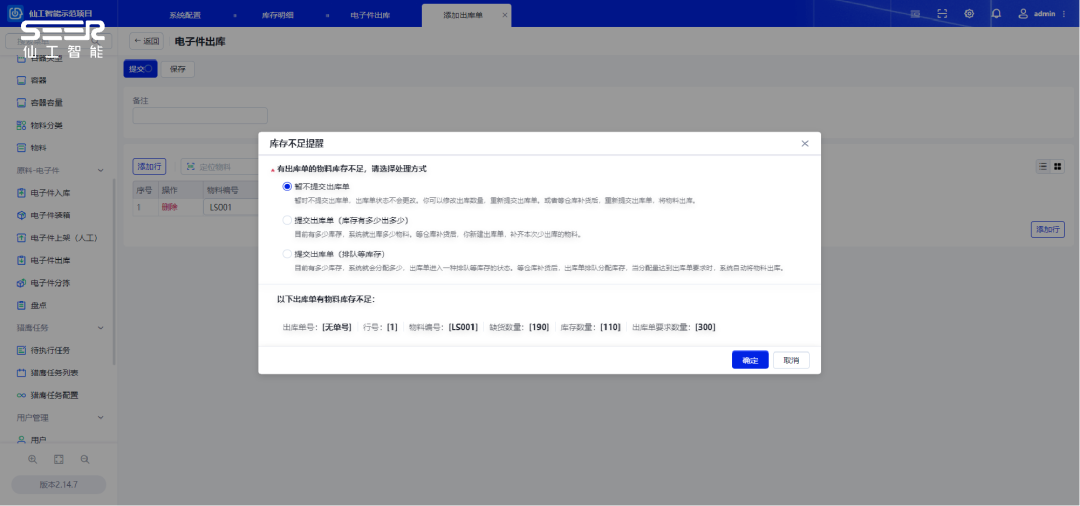The image size is (1080, 506).
Task: Switch to the 系统配置 tab
Action: [185, 15]
